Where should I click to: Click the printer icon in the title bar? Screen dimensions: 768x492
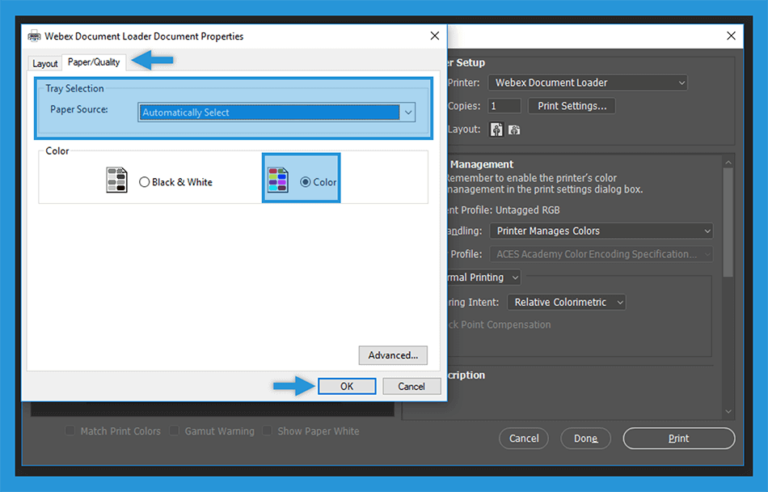(34, 37)
